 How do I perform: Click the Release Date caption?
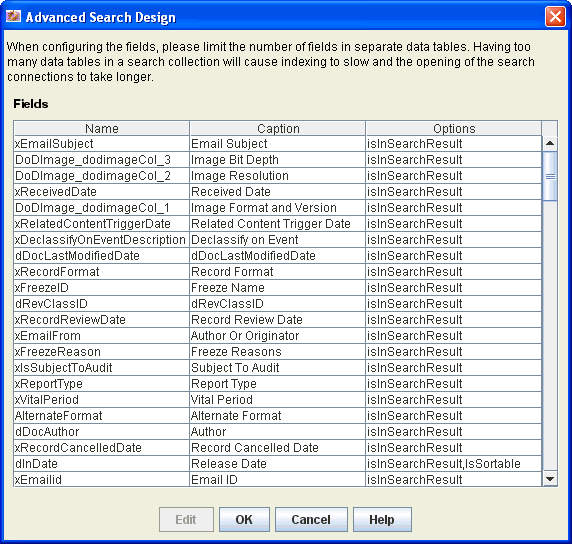tap(278, 464)
